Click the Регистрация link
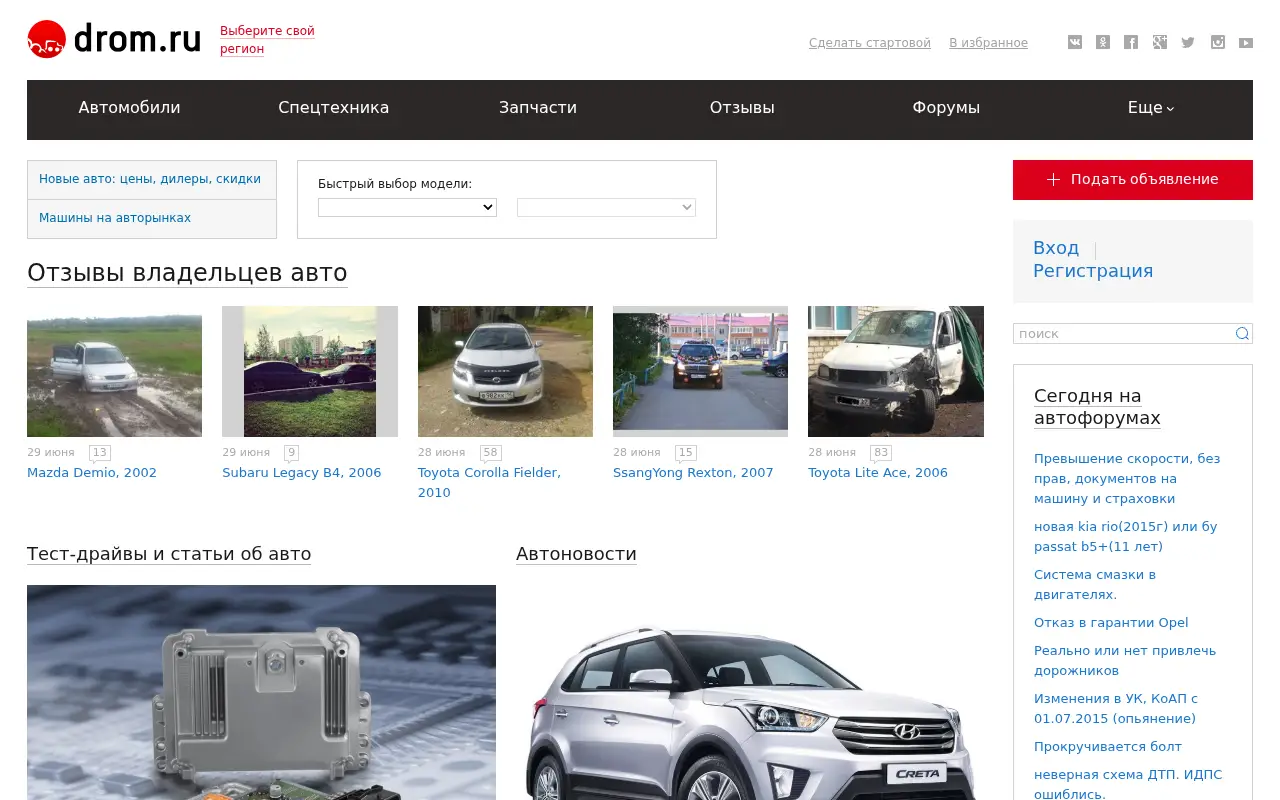The height and width of the screenshot is (800, 1280). (x=1093, y=271)
